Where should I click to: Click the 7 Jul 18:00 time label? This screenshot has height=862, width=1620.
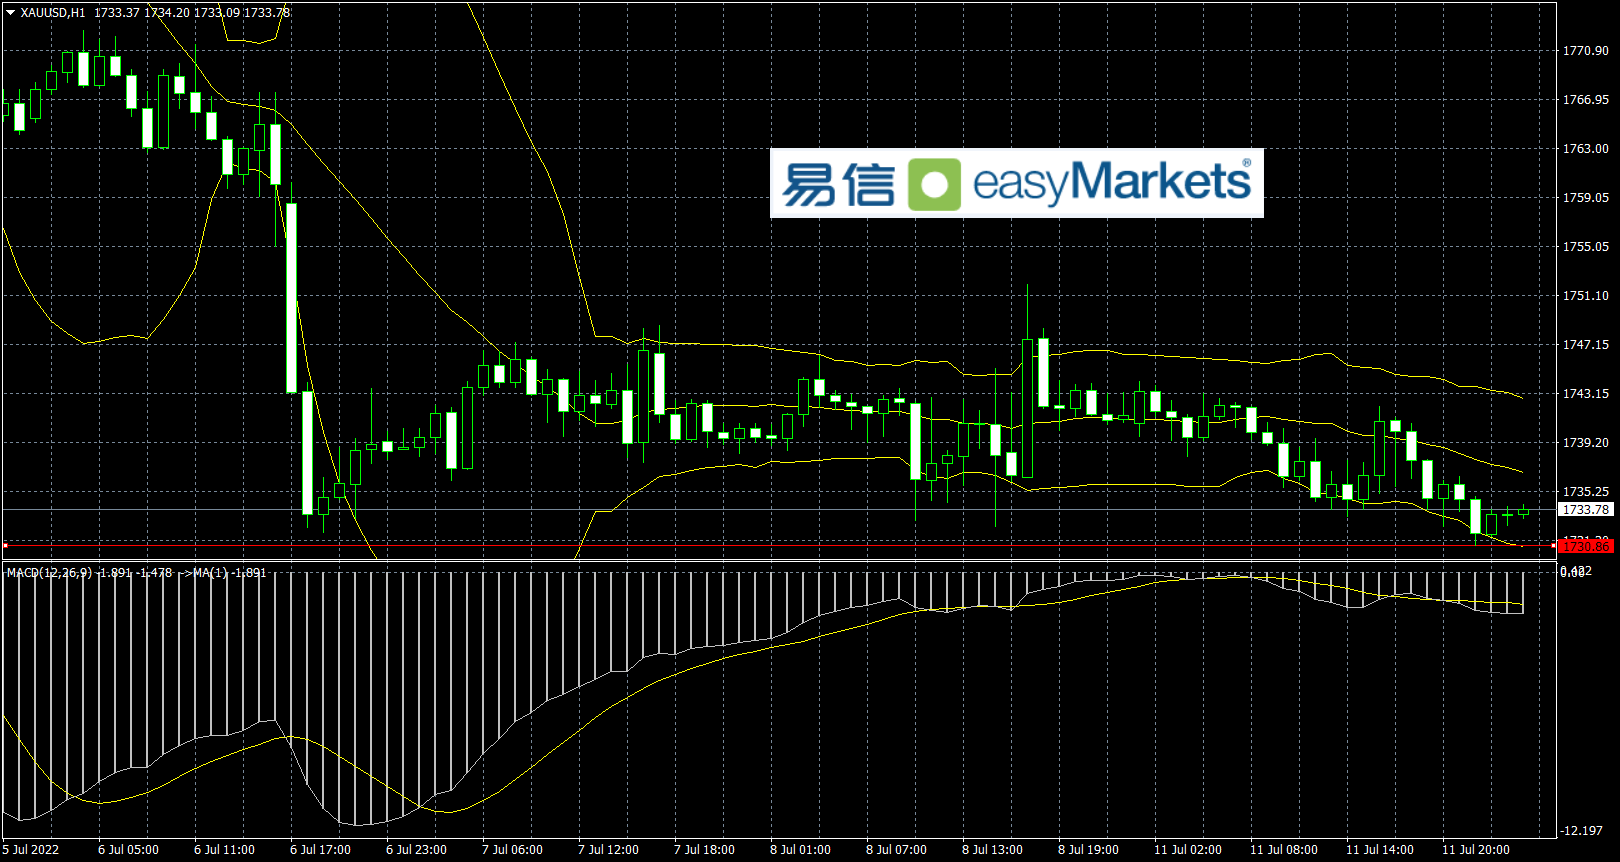tap(704, 850)
